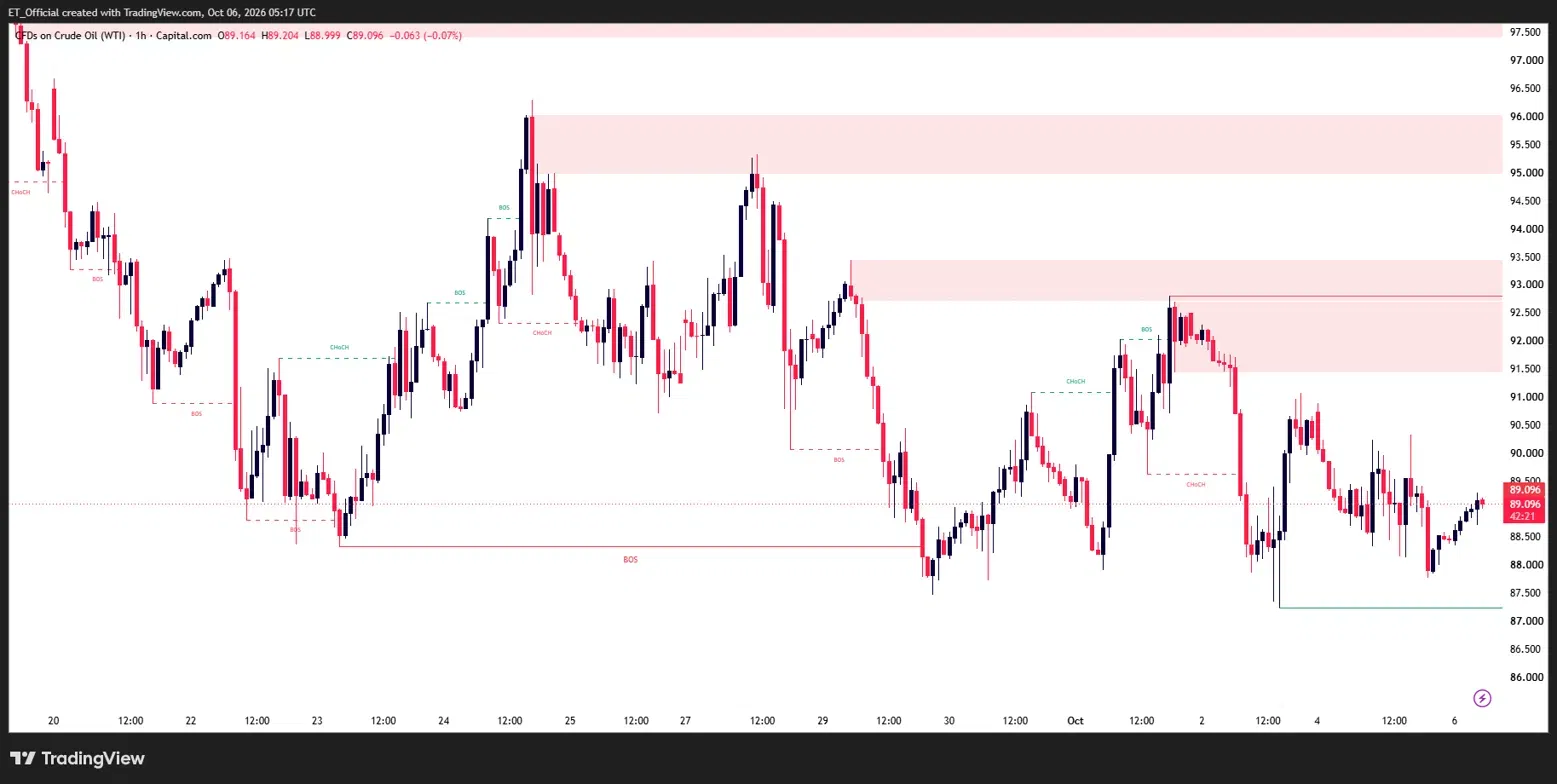Click the date label 27 on time axis
Screen dimensions: 1557x784
pyautogui.click(x=685, y=720)
